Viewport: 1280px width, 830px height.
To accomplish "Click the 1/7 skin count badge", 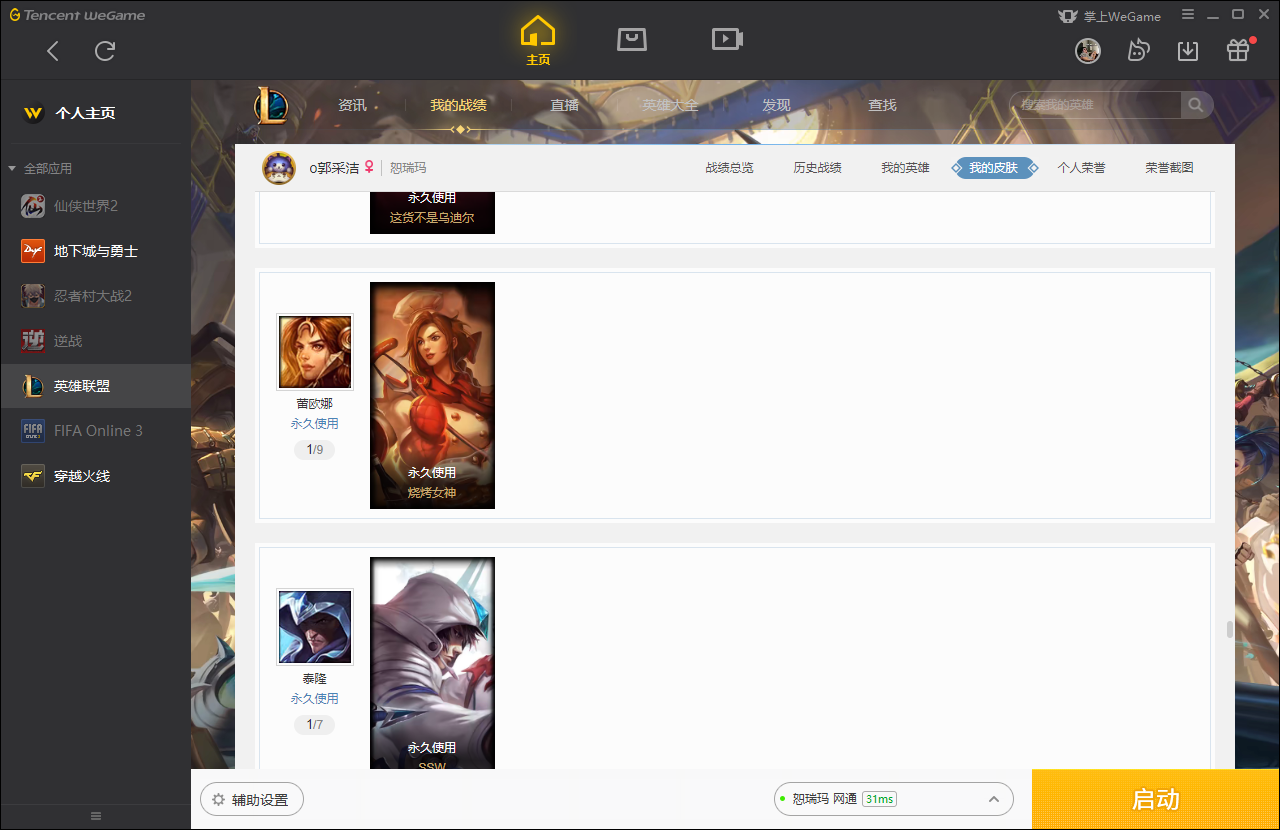I will pyautogui.click(x=314, y=725).
